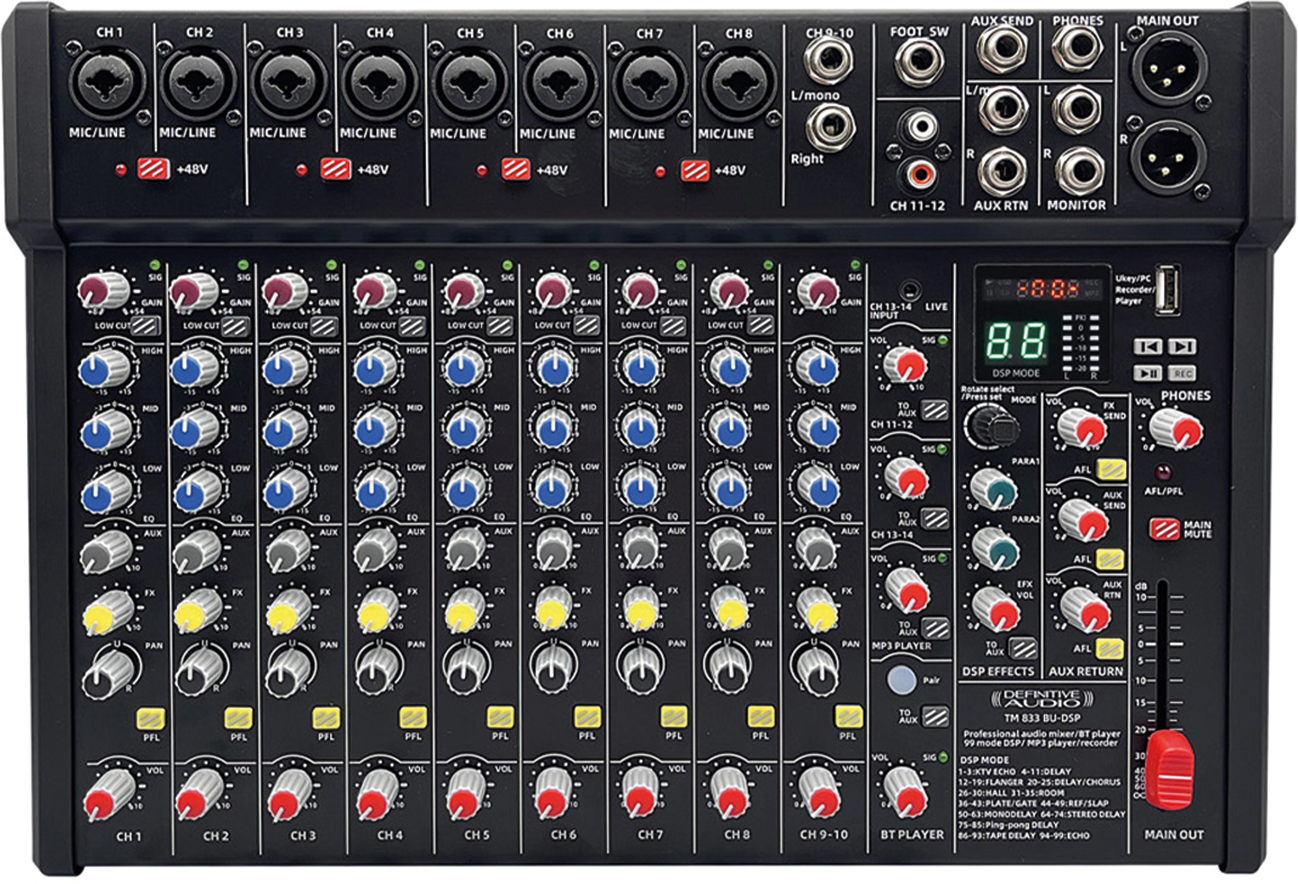Activate the red MAIN MUTE button
The height and width of the screenshot is (884, 1298).
(x=1165, y=529)
